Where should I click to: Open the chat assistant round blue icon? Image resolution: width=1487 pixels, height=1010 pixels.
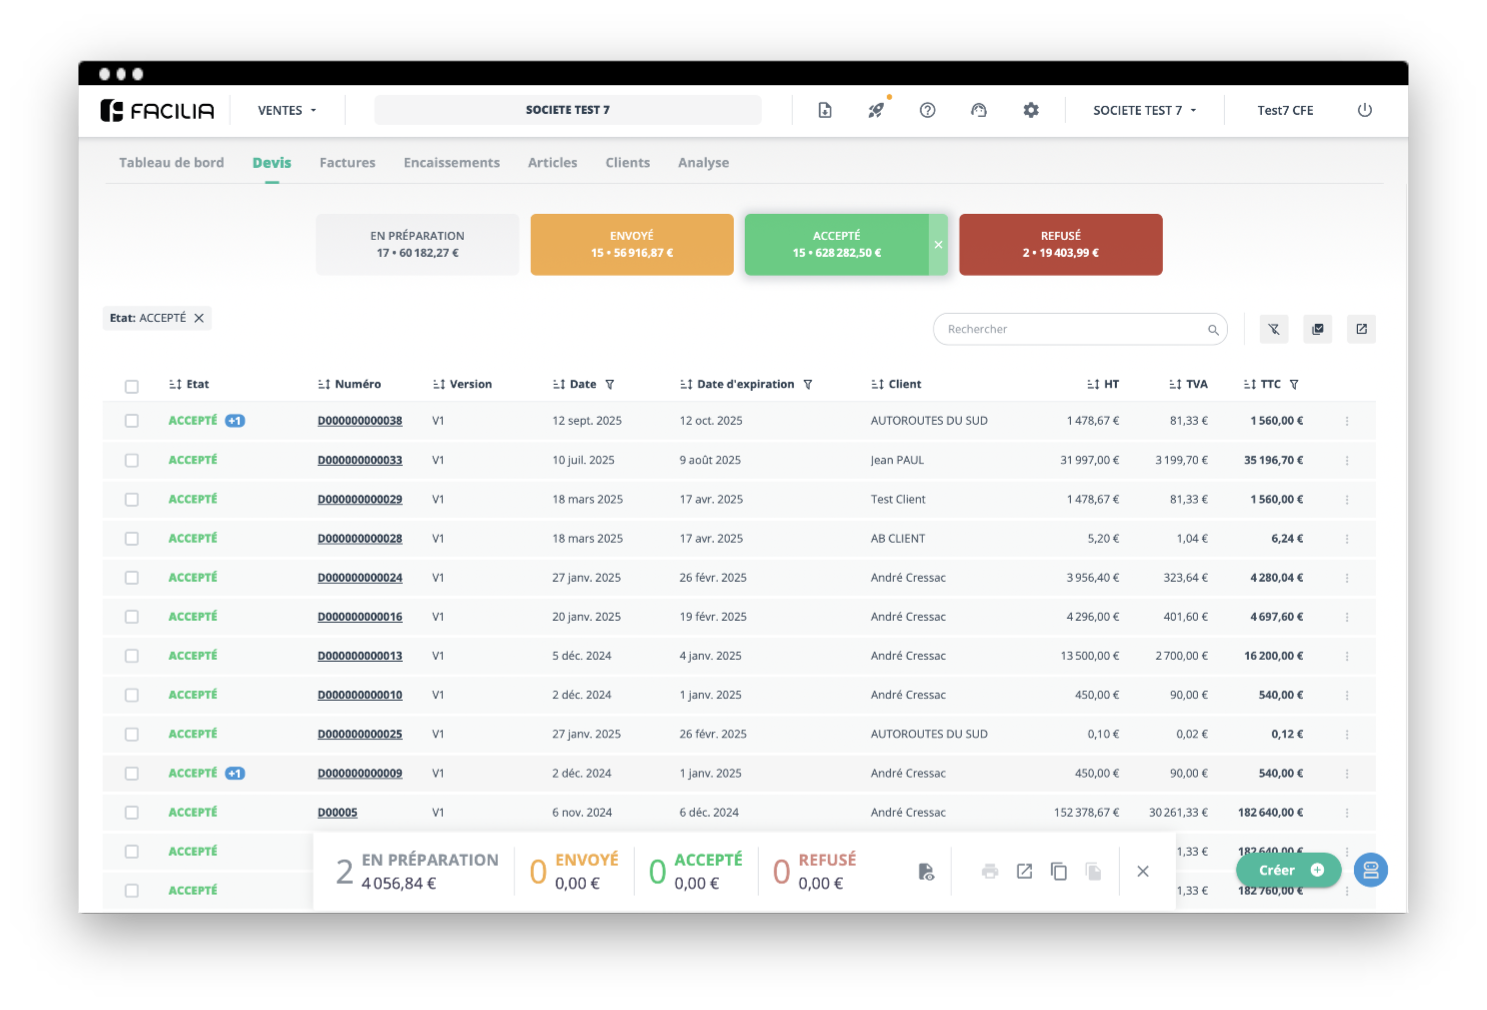(1370, 870)
